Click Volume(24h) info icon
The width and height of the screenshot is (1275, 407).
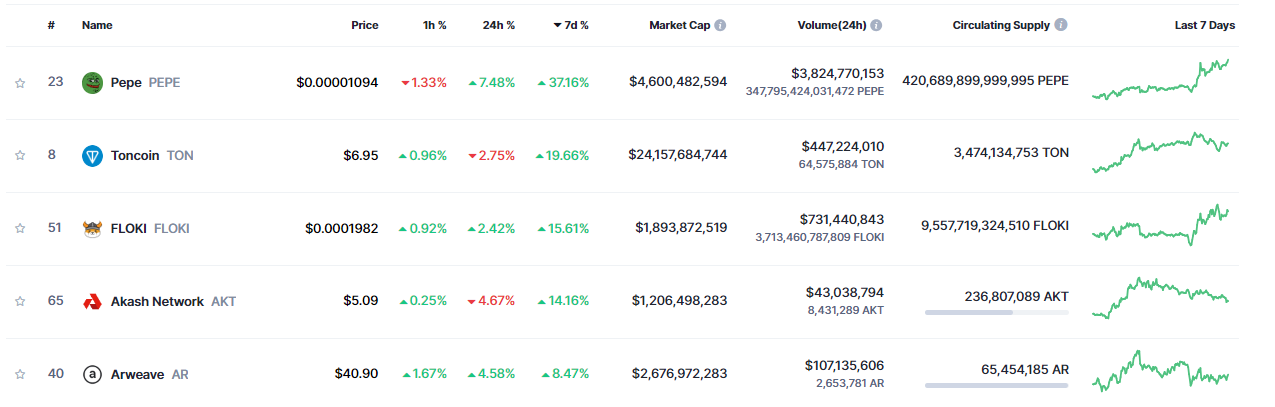point(876,25)
